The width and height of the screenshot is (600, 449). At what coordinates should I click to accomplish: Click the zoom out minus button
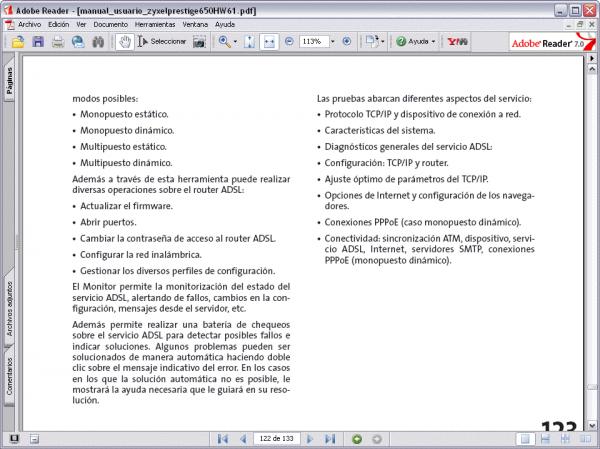(289, 42)
